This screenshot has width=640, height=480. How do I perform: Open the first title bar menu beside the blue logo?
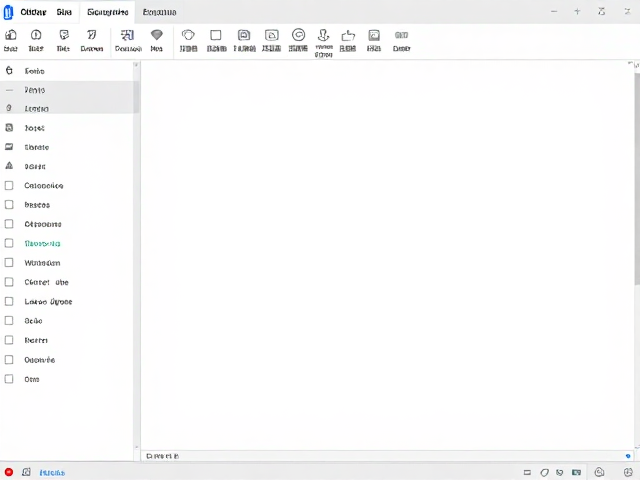pos(33,12)
